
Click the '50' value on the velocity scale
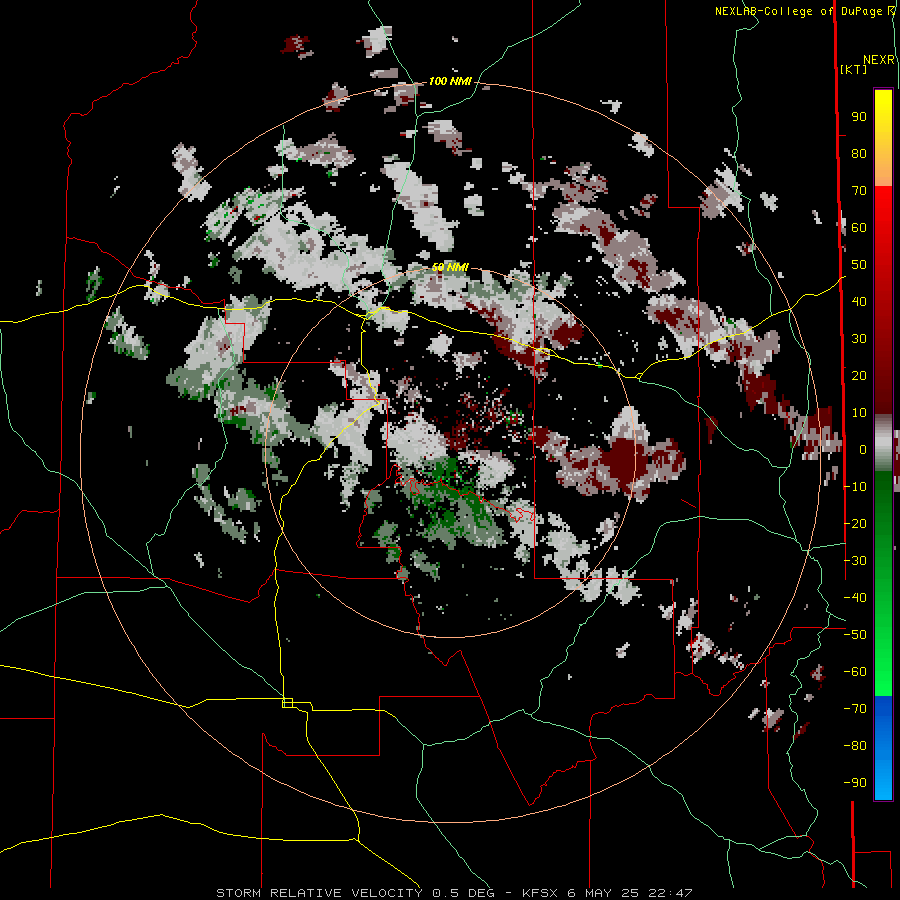point(859,265)
